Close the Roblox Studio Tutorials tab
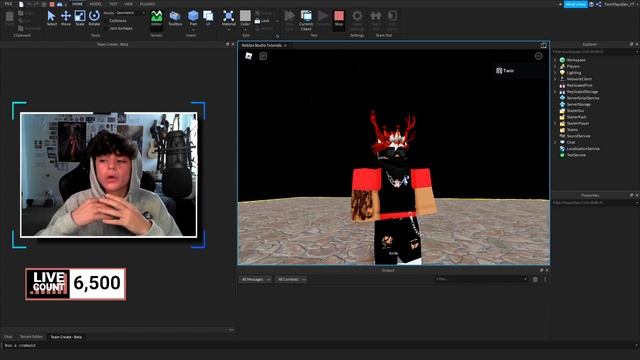The width and height of the screenshot is (640, 360). point(285,45)
